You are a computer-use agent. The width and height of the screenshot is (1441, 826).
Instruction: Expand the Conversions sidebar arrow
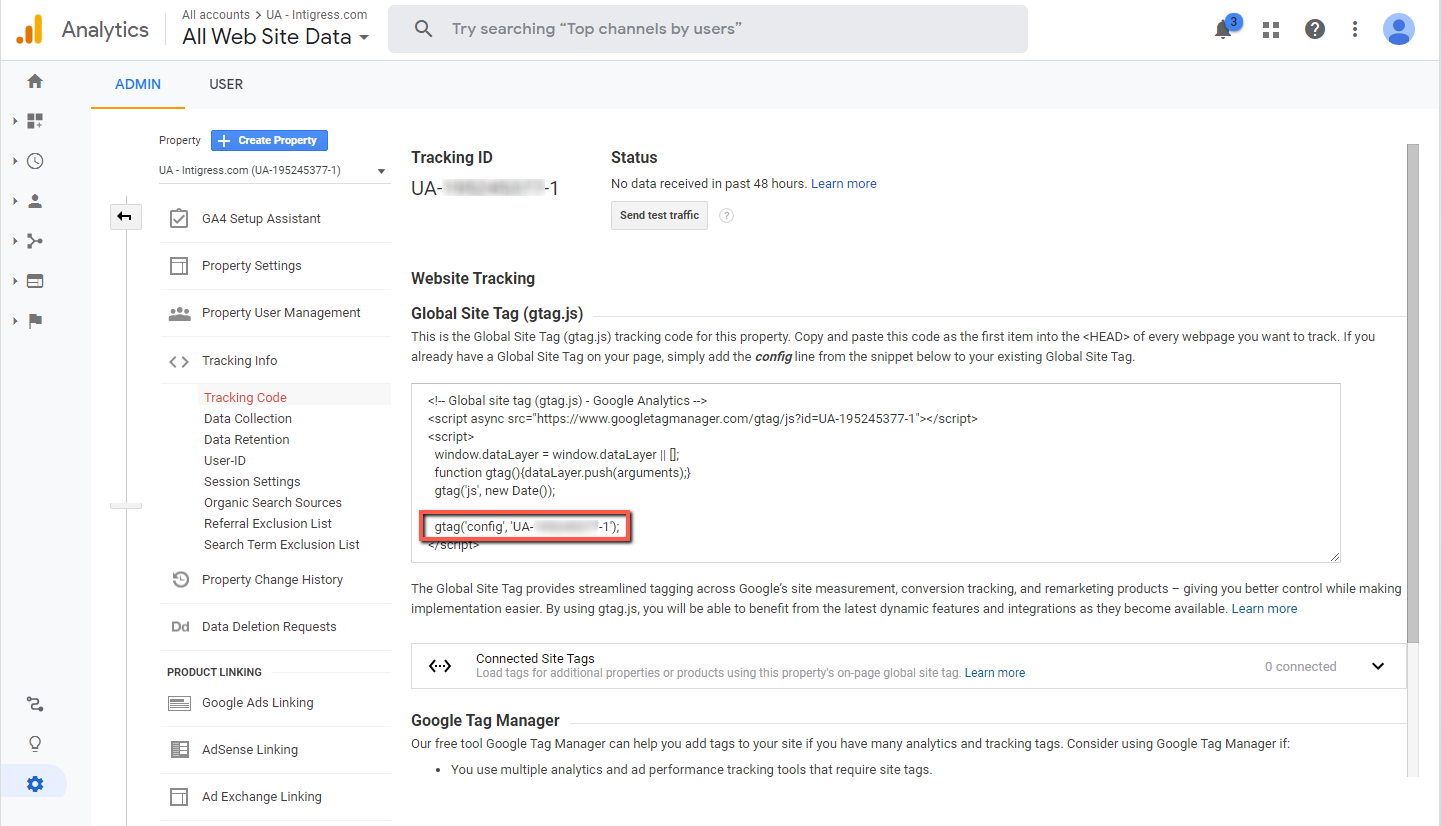coord(15,321)
